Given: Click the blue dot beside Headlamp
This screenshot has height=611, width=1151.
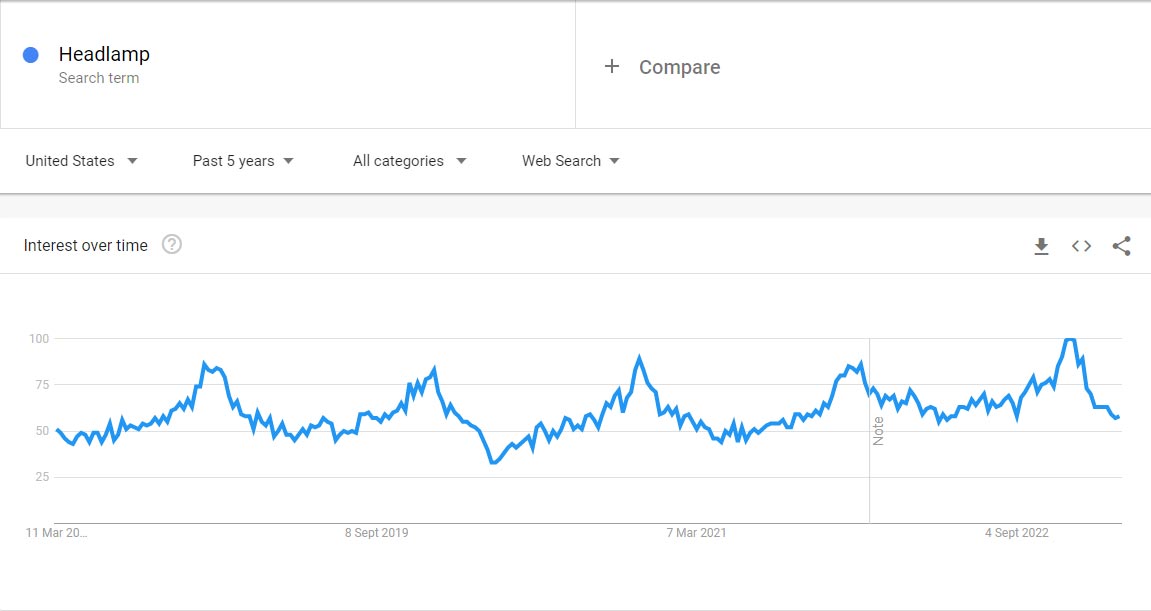Looking at the screenshot, I should (x=31, y=55).
